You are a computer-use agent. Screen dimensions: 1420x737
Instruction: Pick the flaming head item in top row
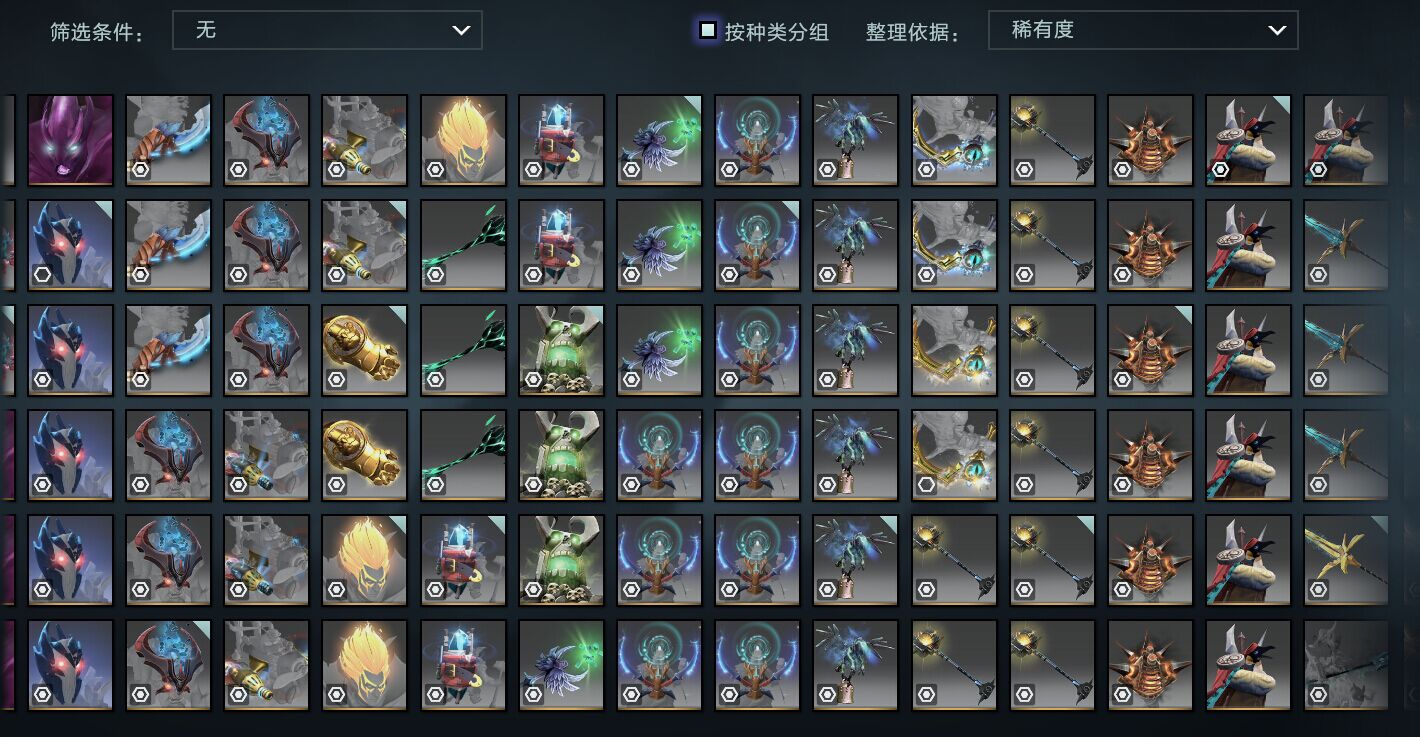pyautogui.click(x=463, y=140)
